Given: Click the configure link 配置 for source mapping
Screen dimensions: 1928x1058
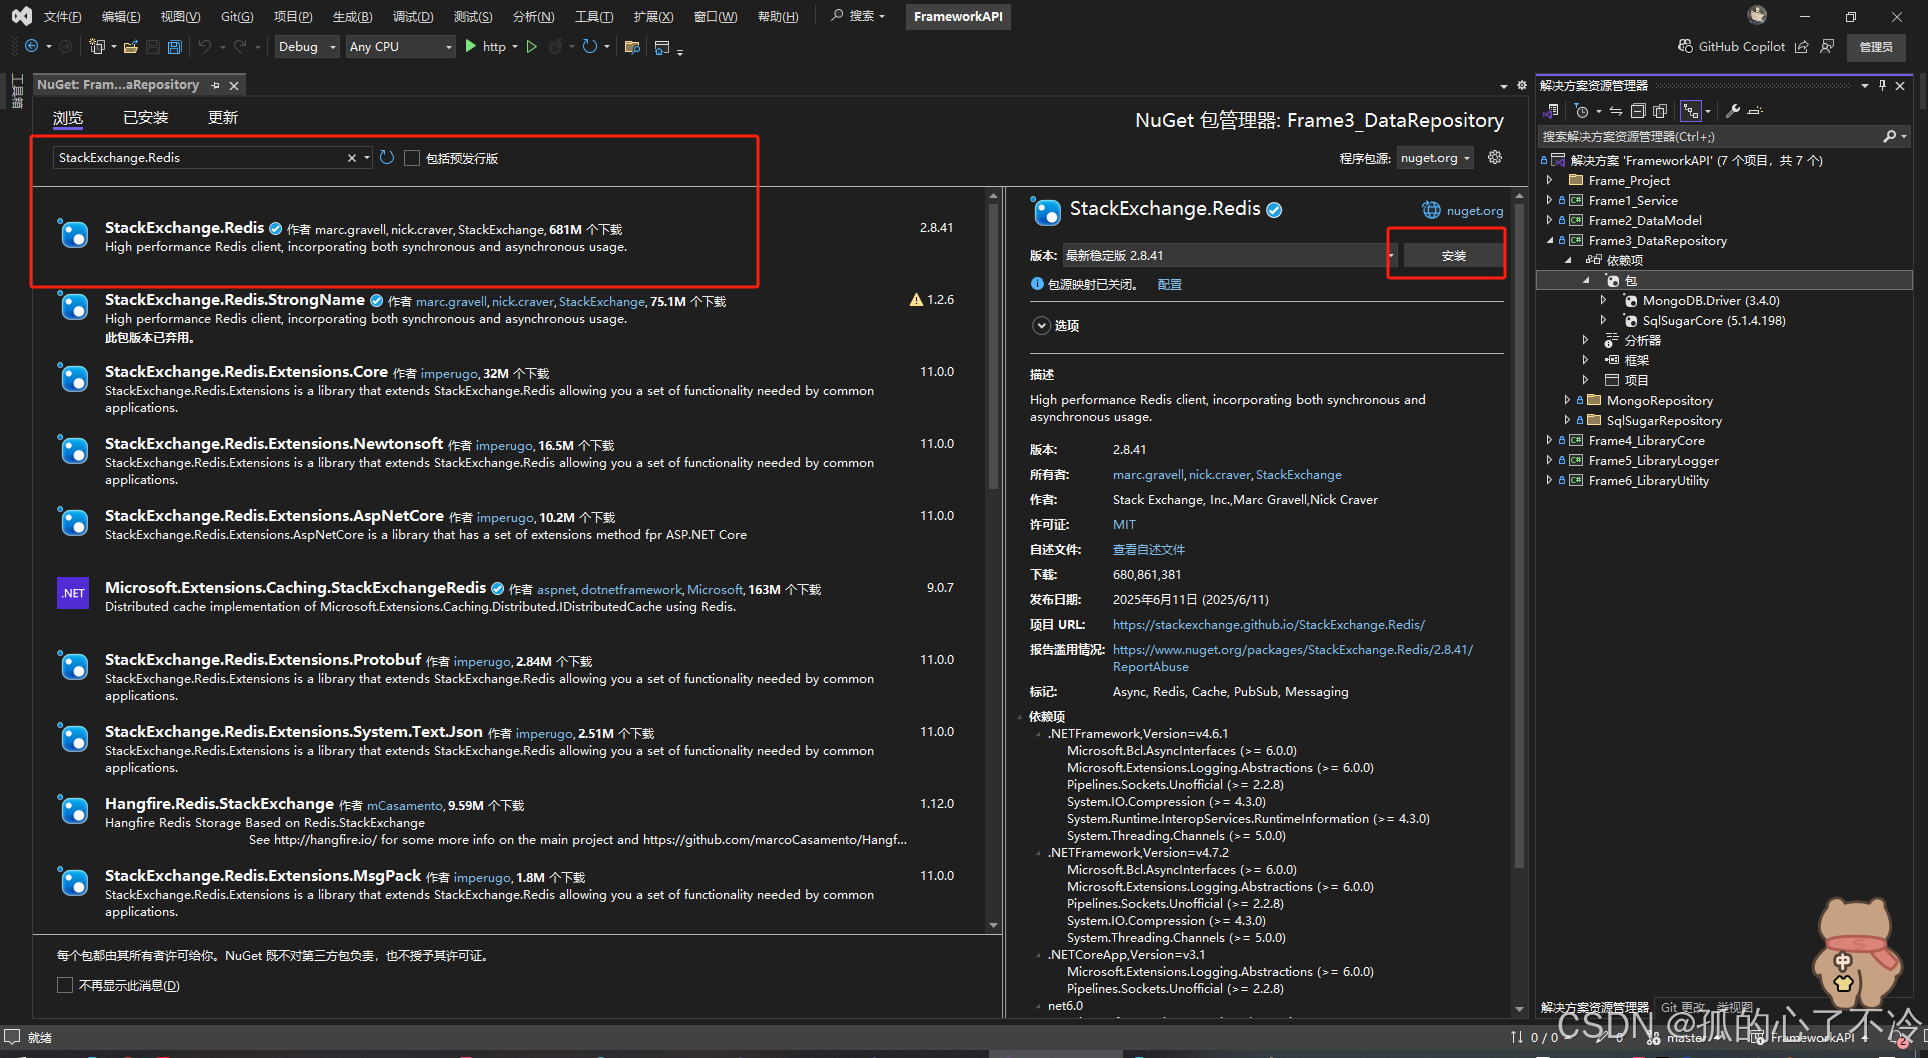Looking at the screenshot, I should pos(1169,285).
